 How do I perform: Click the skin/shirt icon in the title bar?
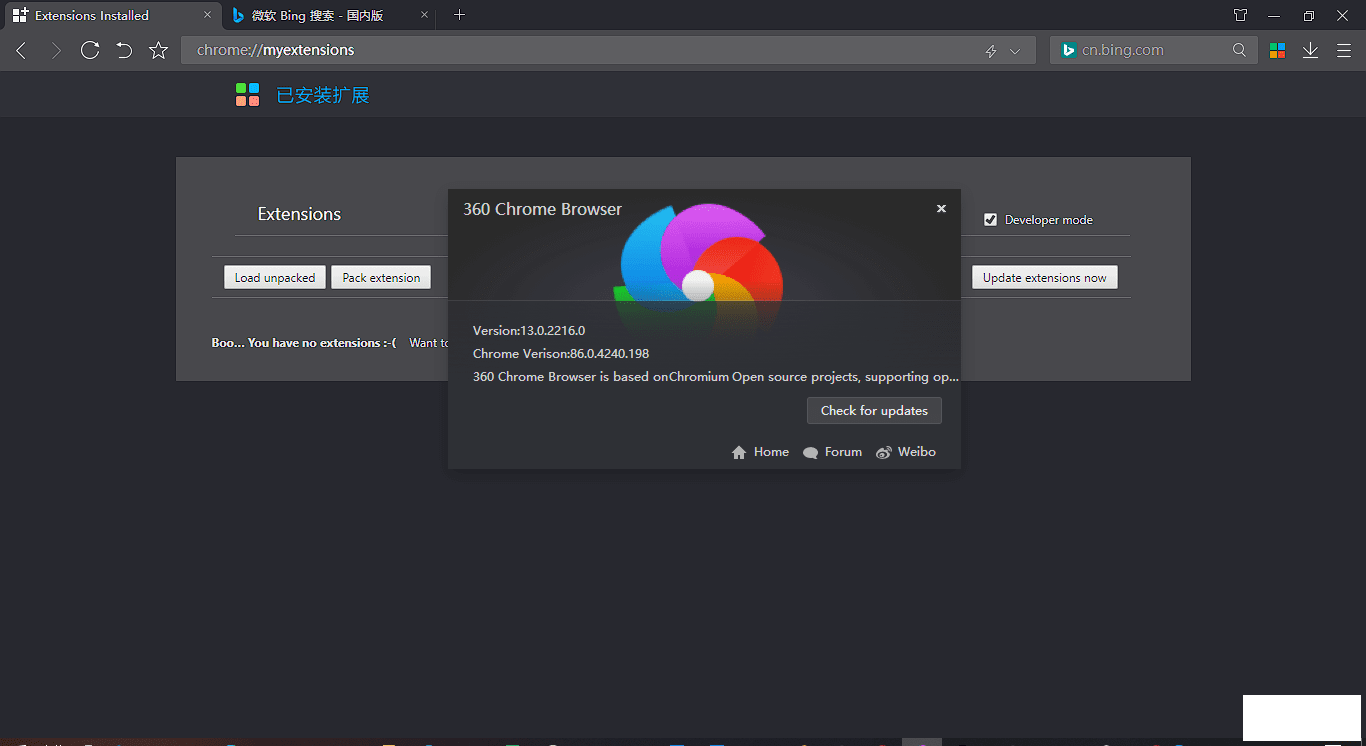[x=1240, y=15]
